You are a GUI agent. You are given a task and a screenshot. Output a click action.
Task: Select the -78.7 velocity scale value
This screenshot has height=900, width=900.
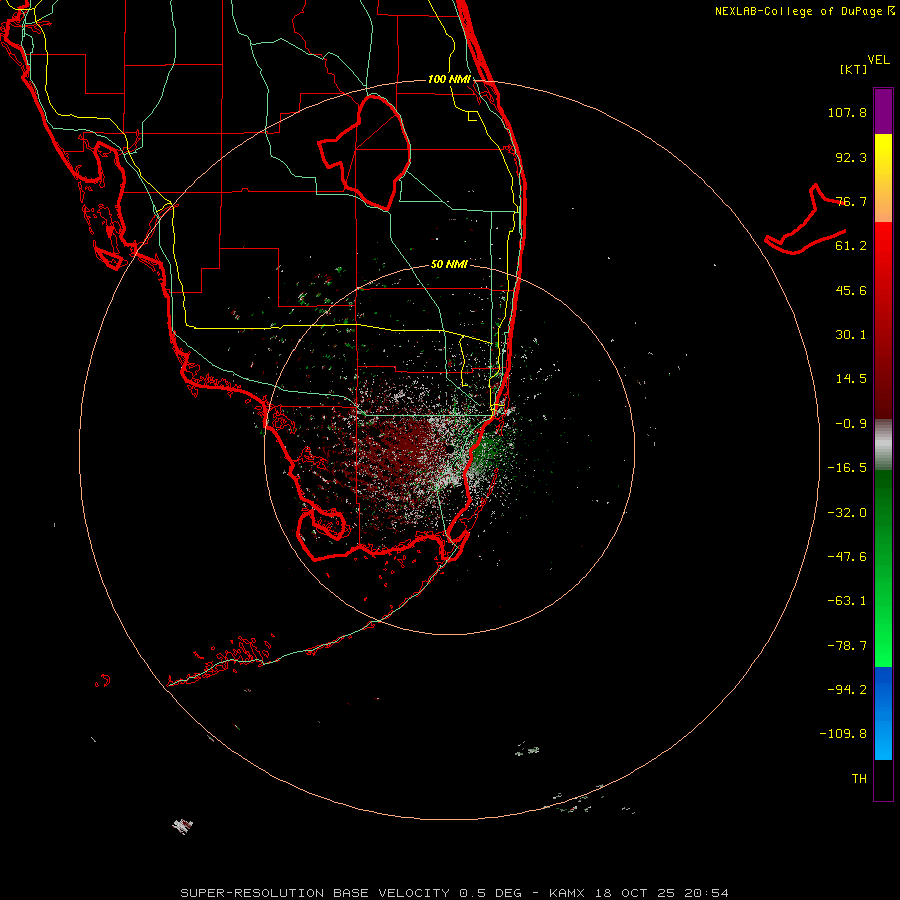[847, 646]
